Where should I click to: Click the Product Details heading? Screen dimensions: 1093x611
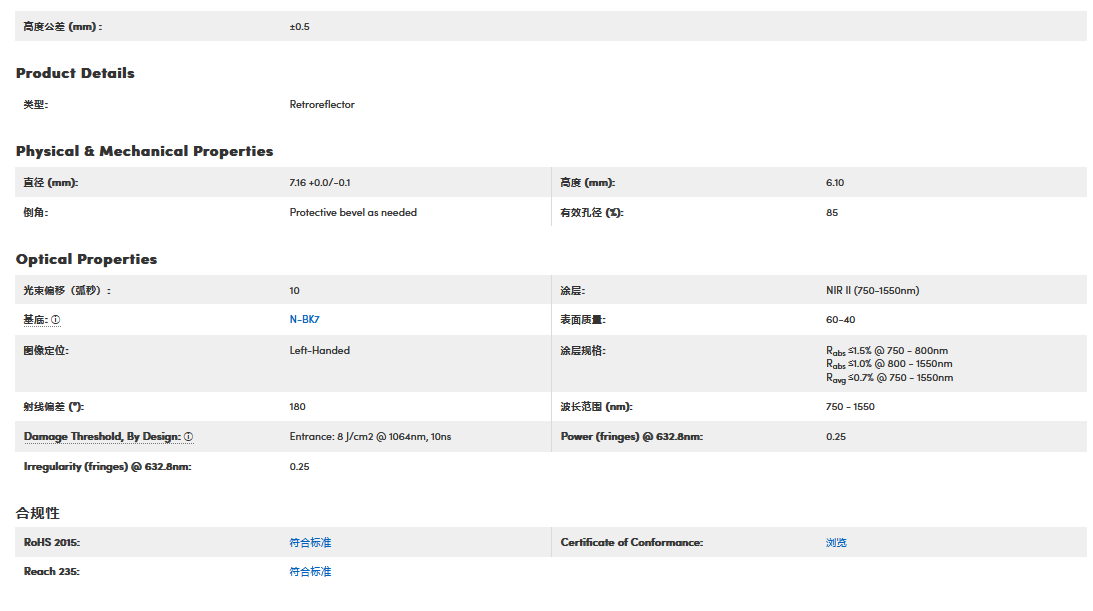[x=75, y=73]
